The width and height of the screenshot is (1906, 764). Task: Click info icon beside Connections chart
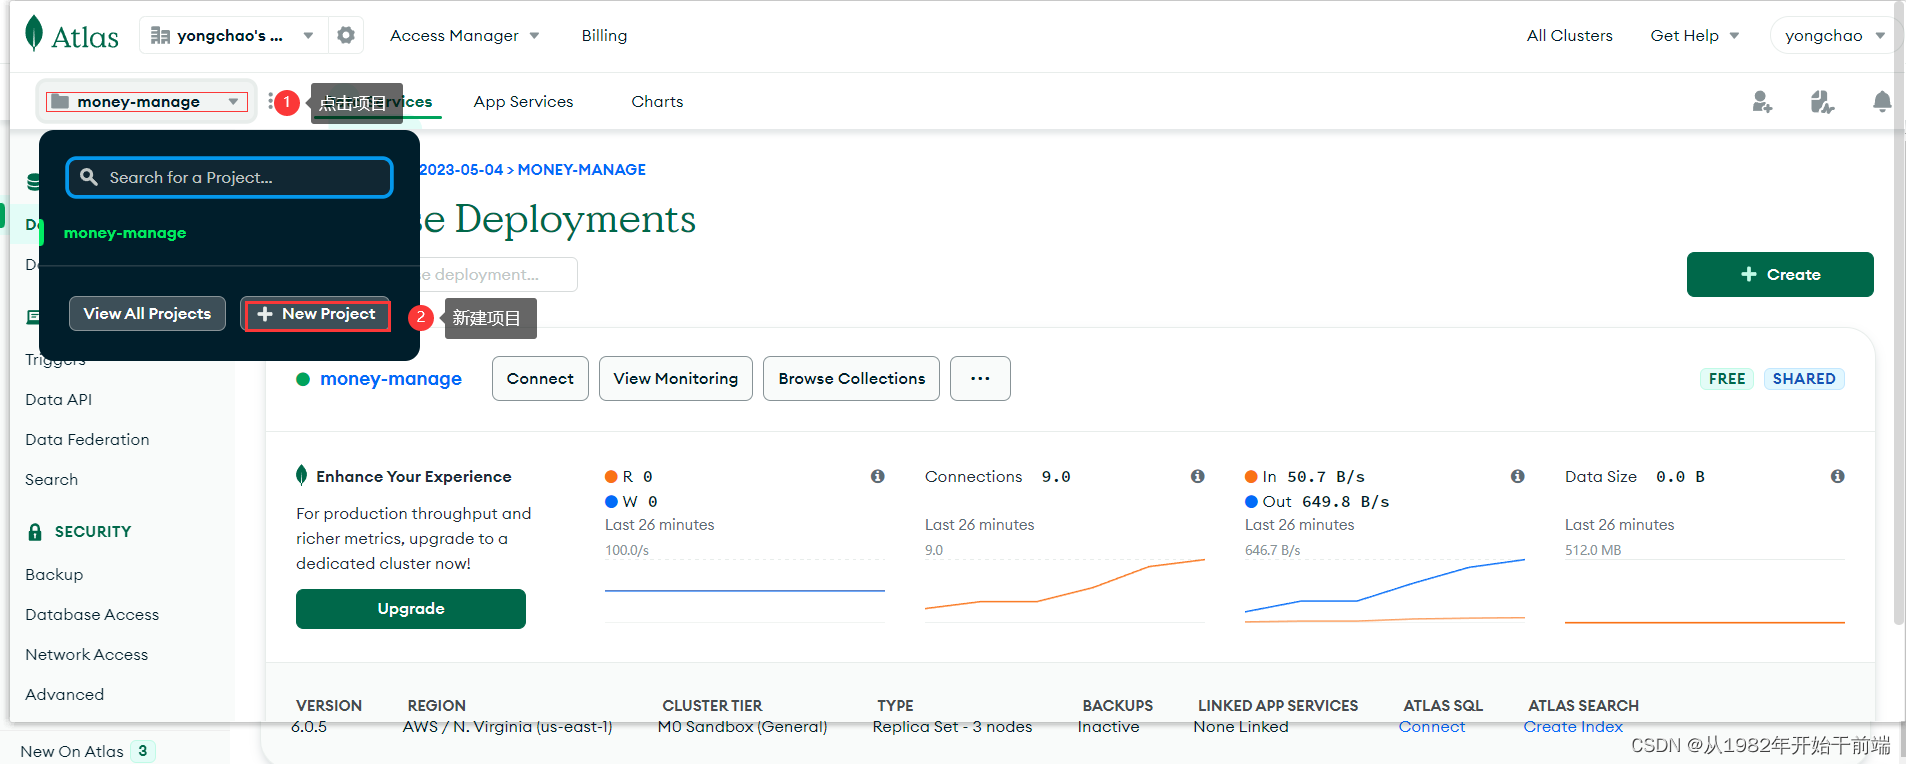click(x=1198, y=476)
